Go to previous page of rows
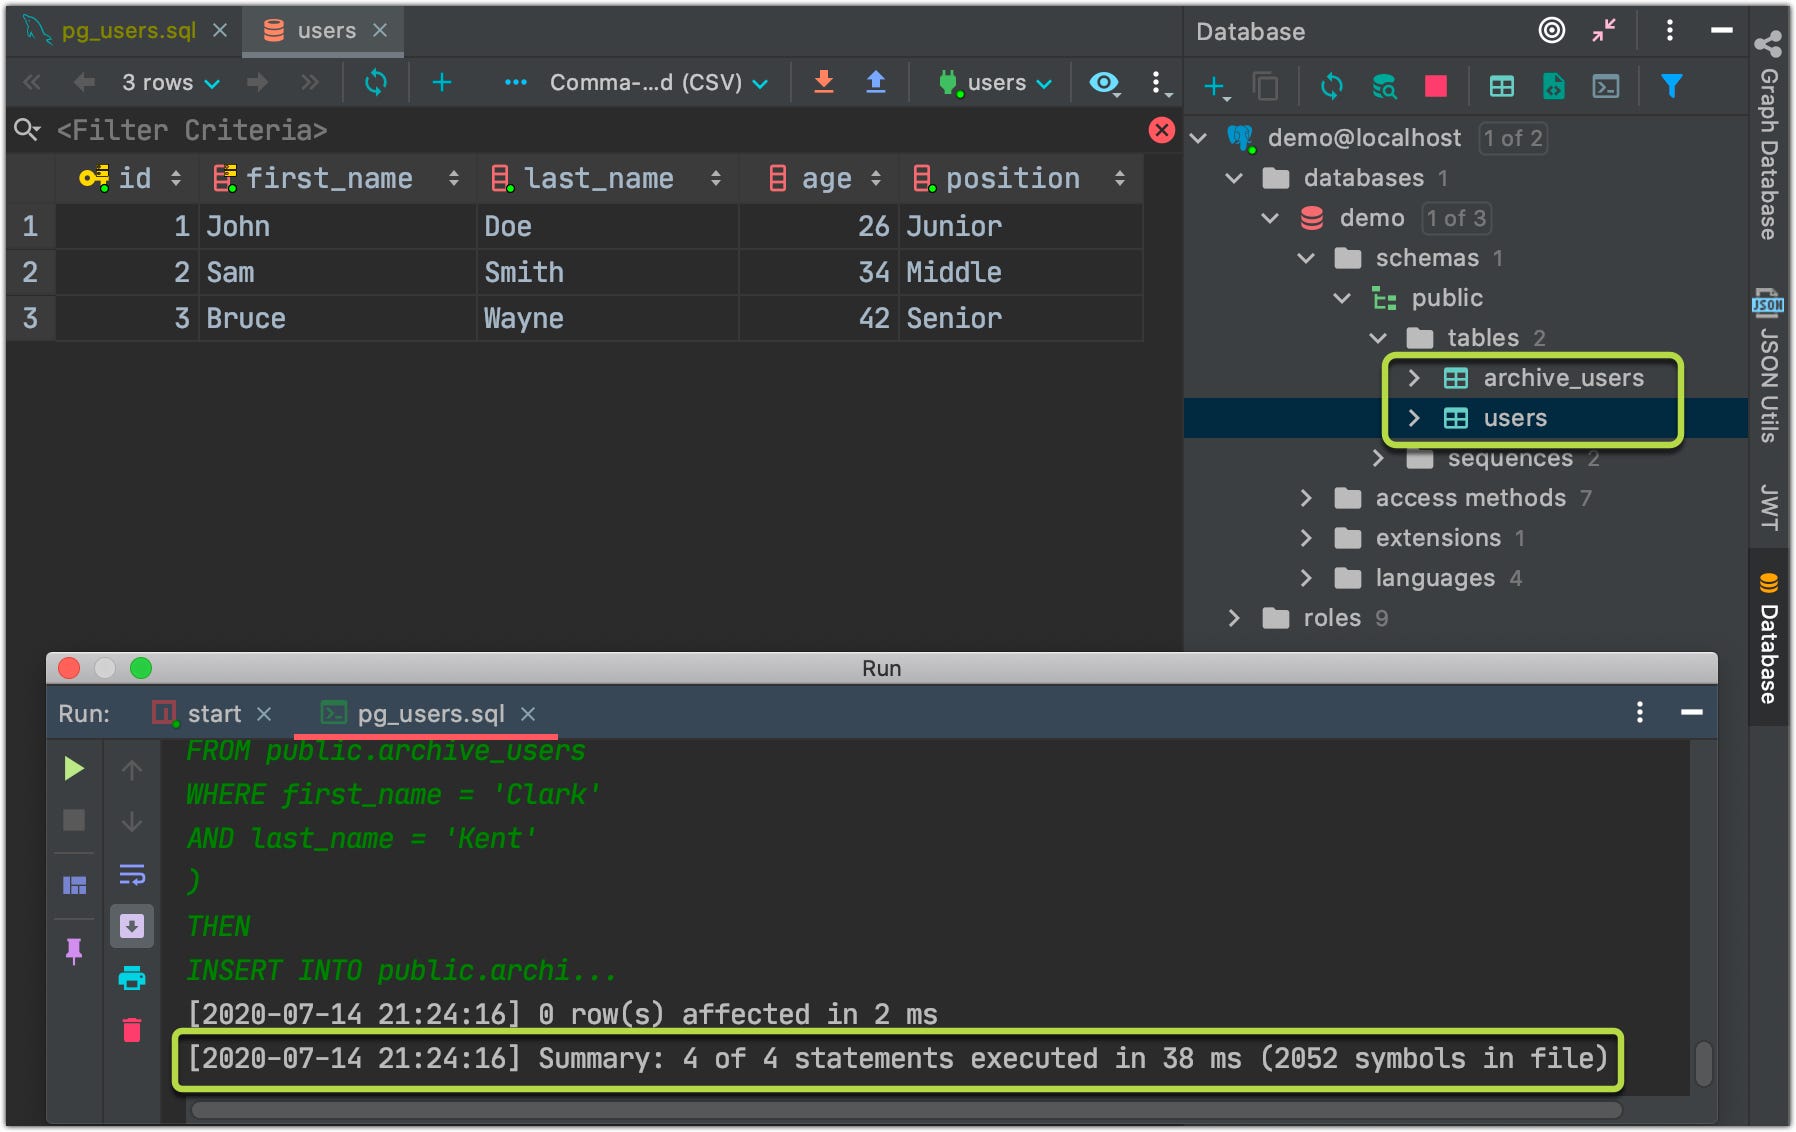 pos(84,82)
